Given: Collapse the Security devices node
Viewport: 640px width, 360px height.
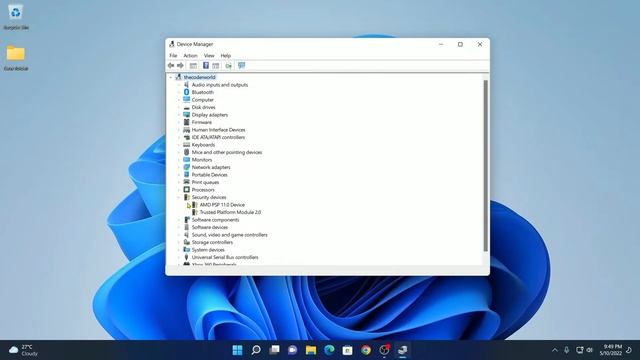Looking at the screenshot, I should (179, 197).
